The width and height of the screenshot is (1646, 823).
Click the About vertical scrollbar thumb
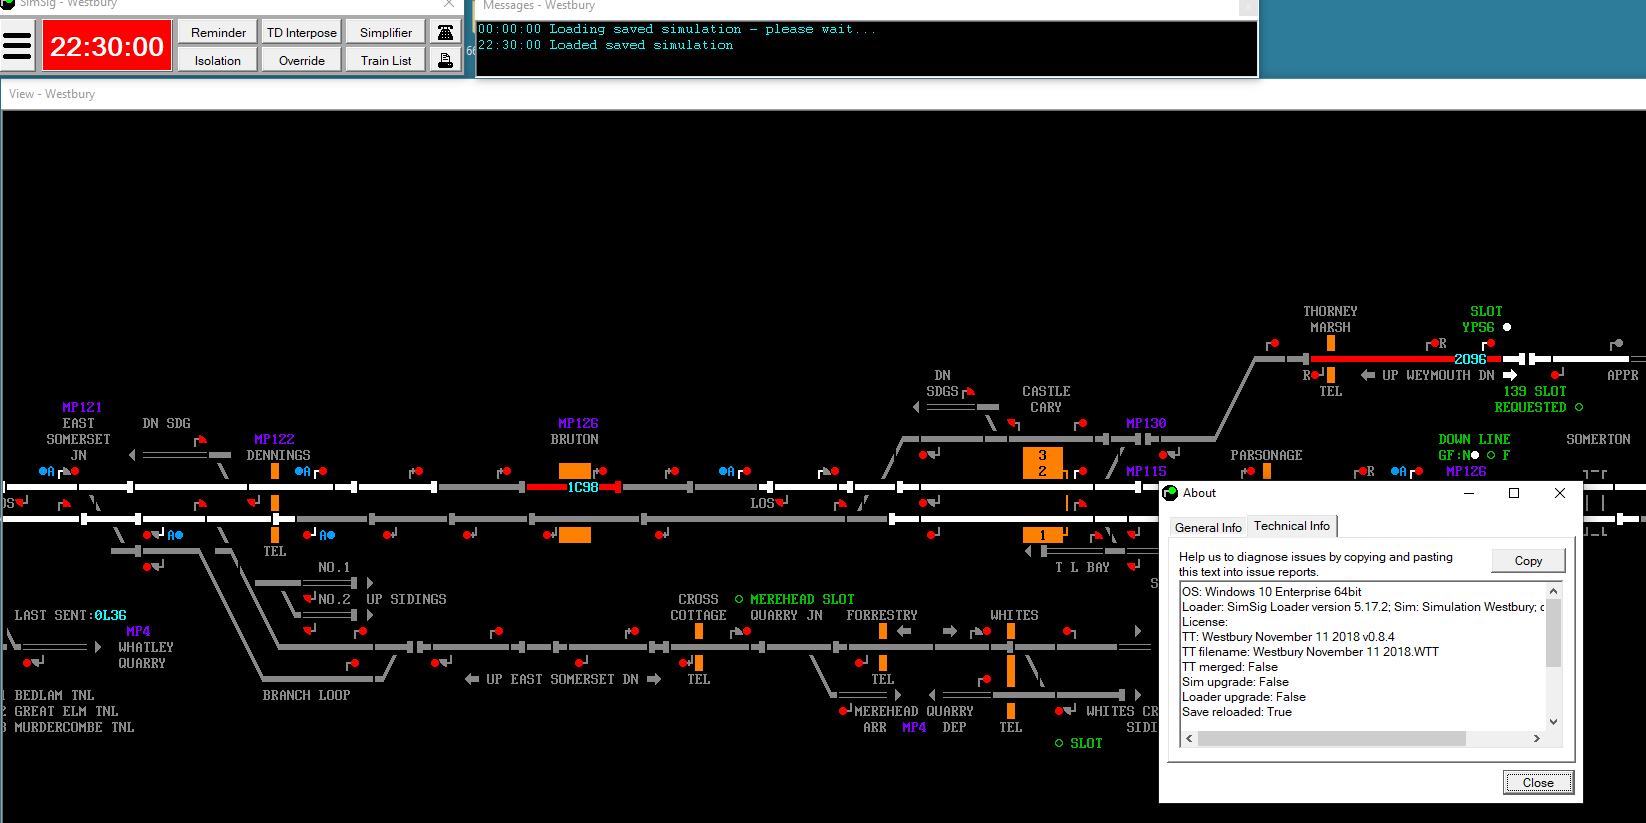[1553, 633]
